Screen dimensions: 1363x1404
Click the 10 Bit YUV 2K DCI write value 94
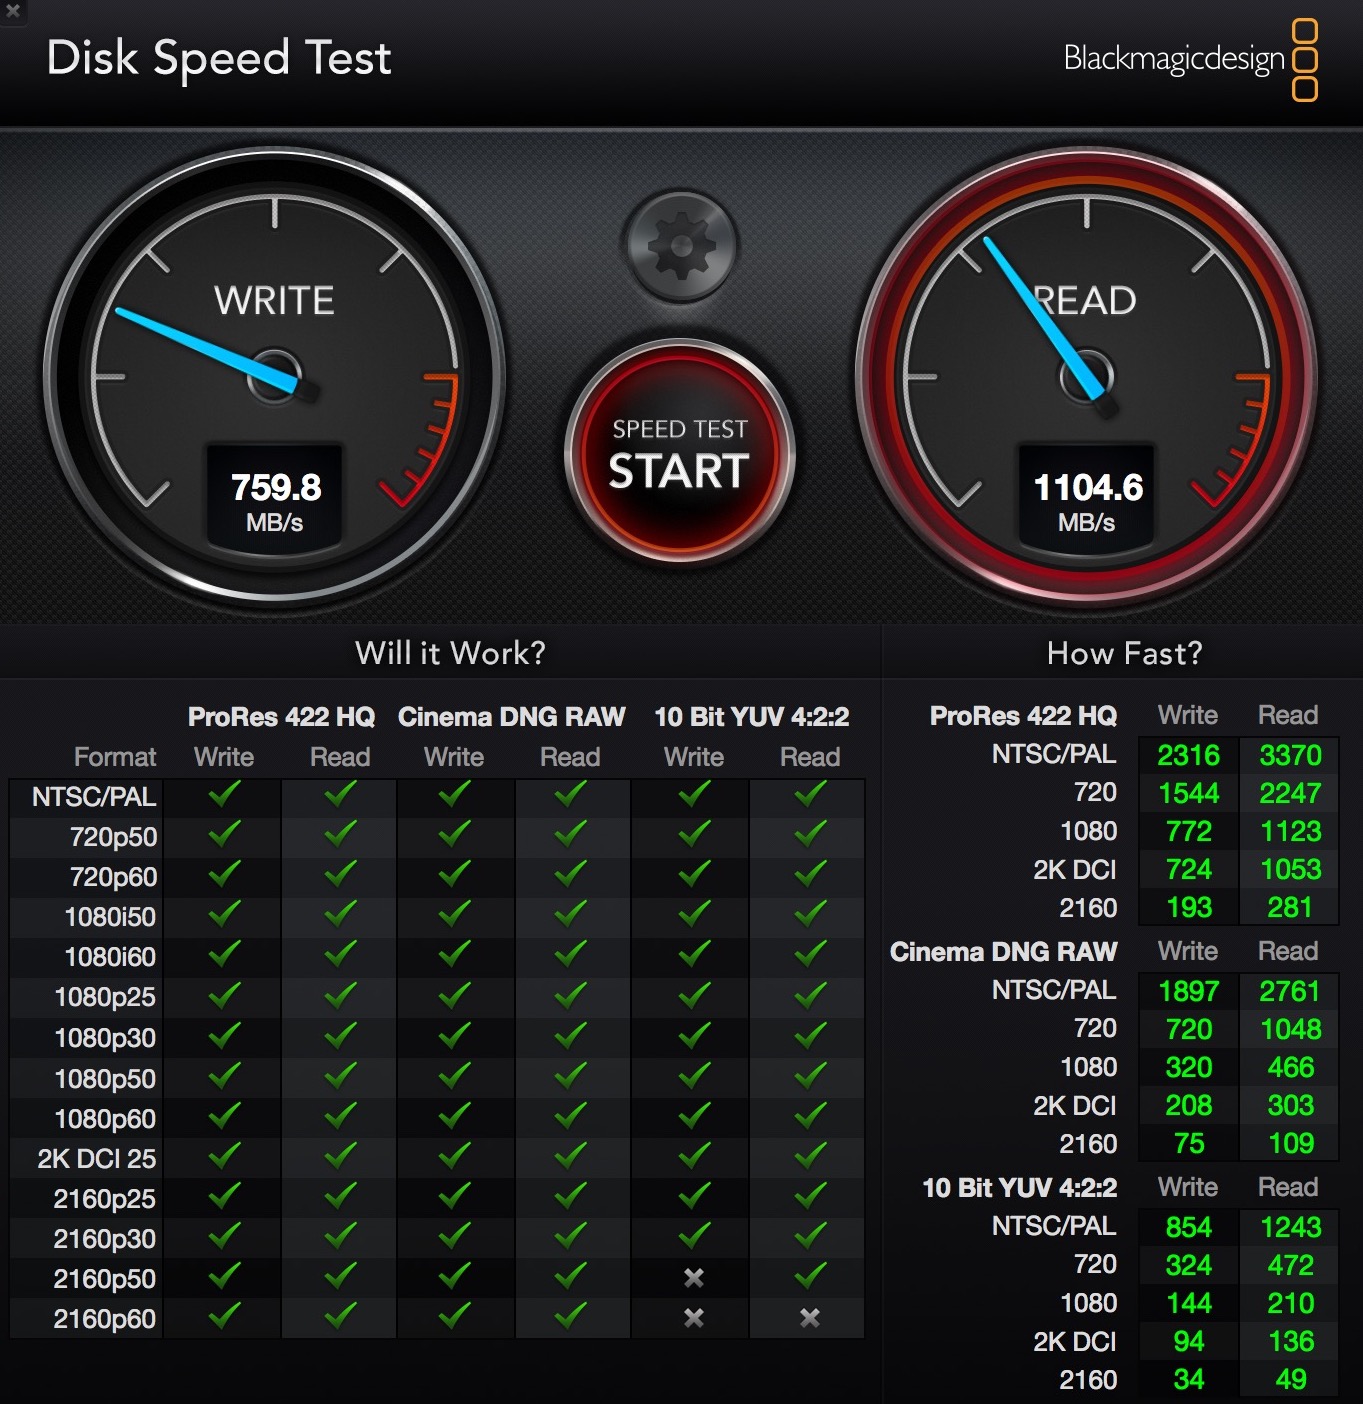[x=1188, y=1341]
